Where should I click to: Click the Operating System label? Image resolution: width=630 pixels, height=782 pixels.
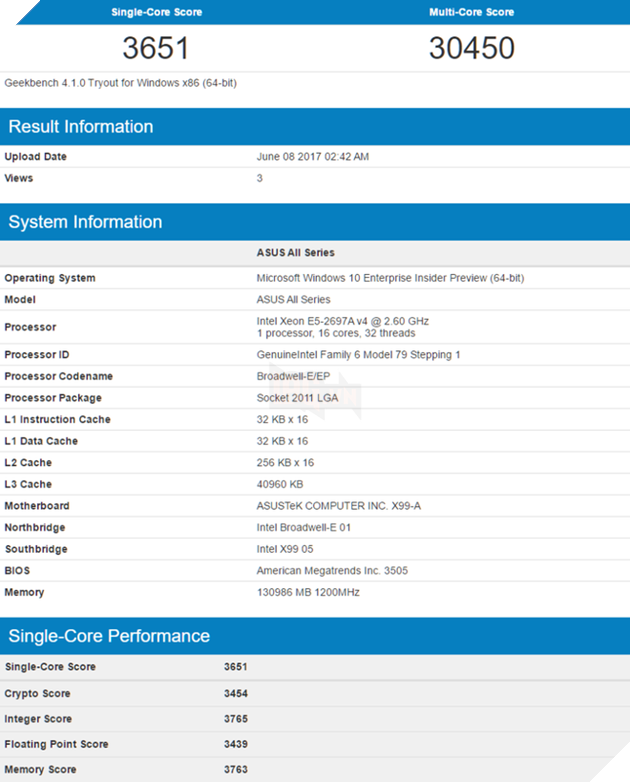pyautogui.click(x=50, y=278)
